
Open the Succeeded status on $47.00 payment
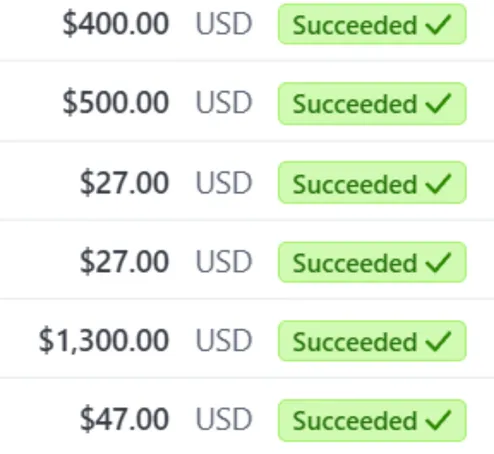tap(372, 420)
